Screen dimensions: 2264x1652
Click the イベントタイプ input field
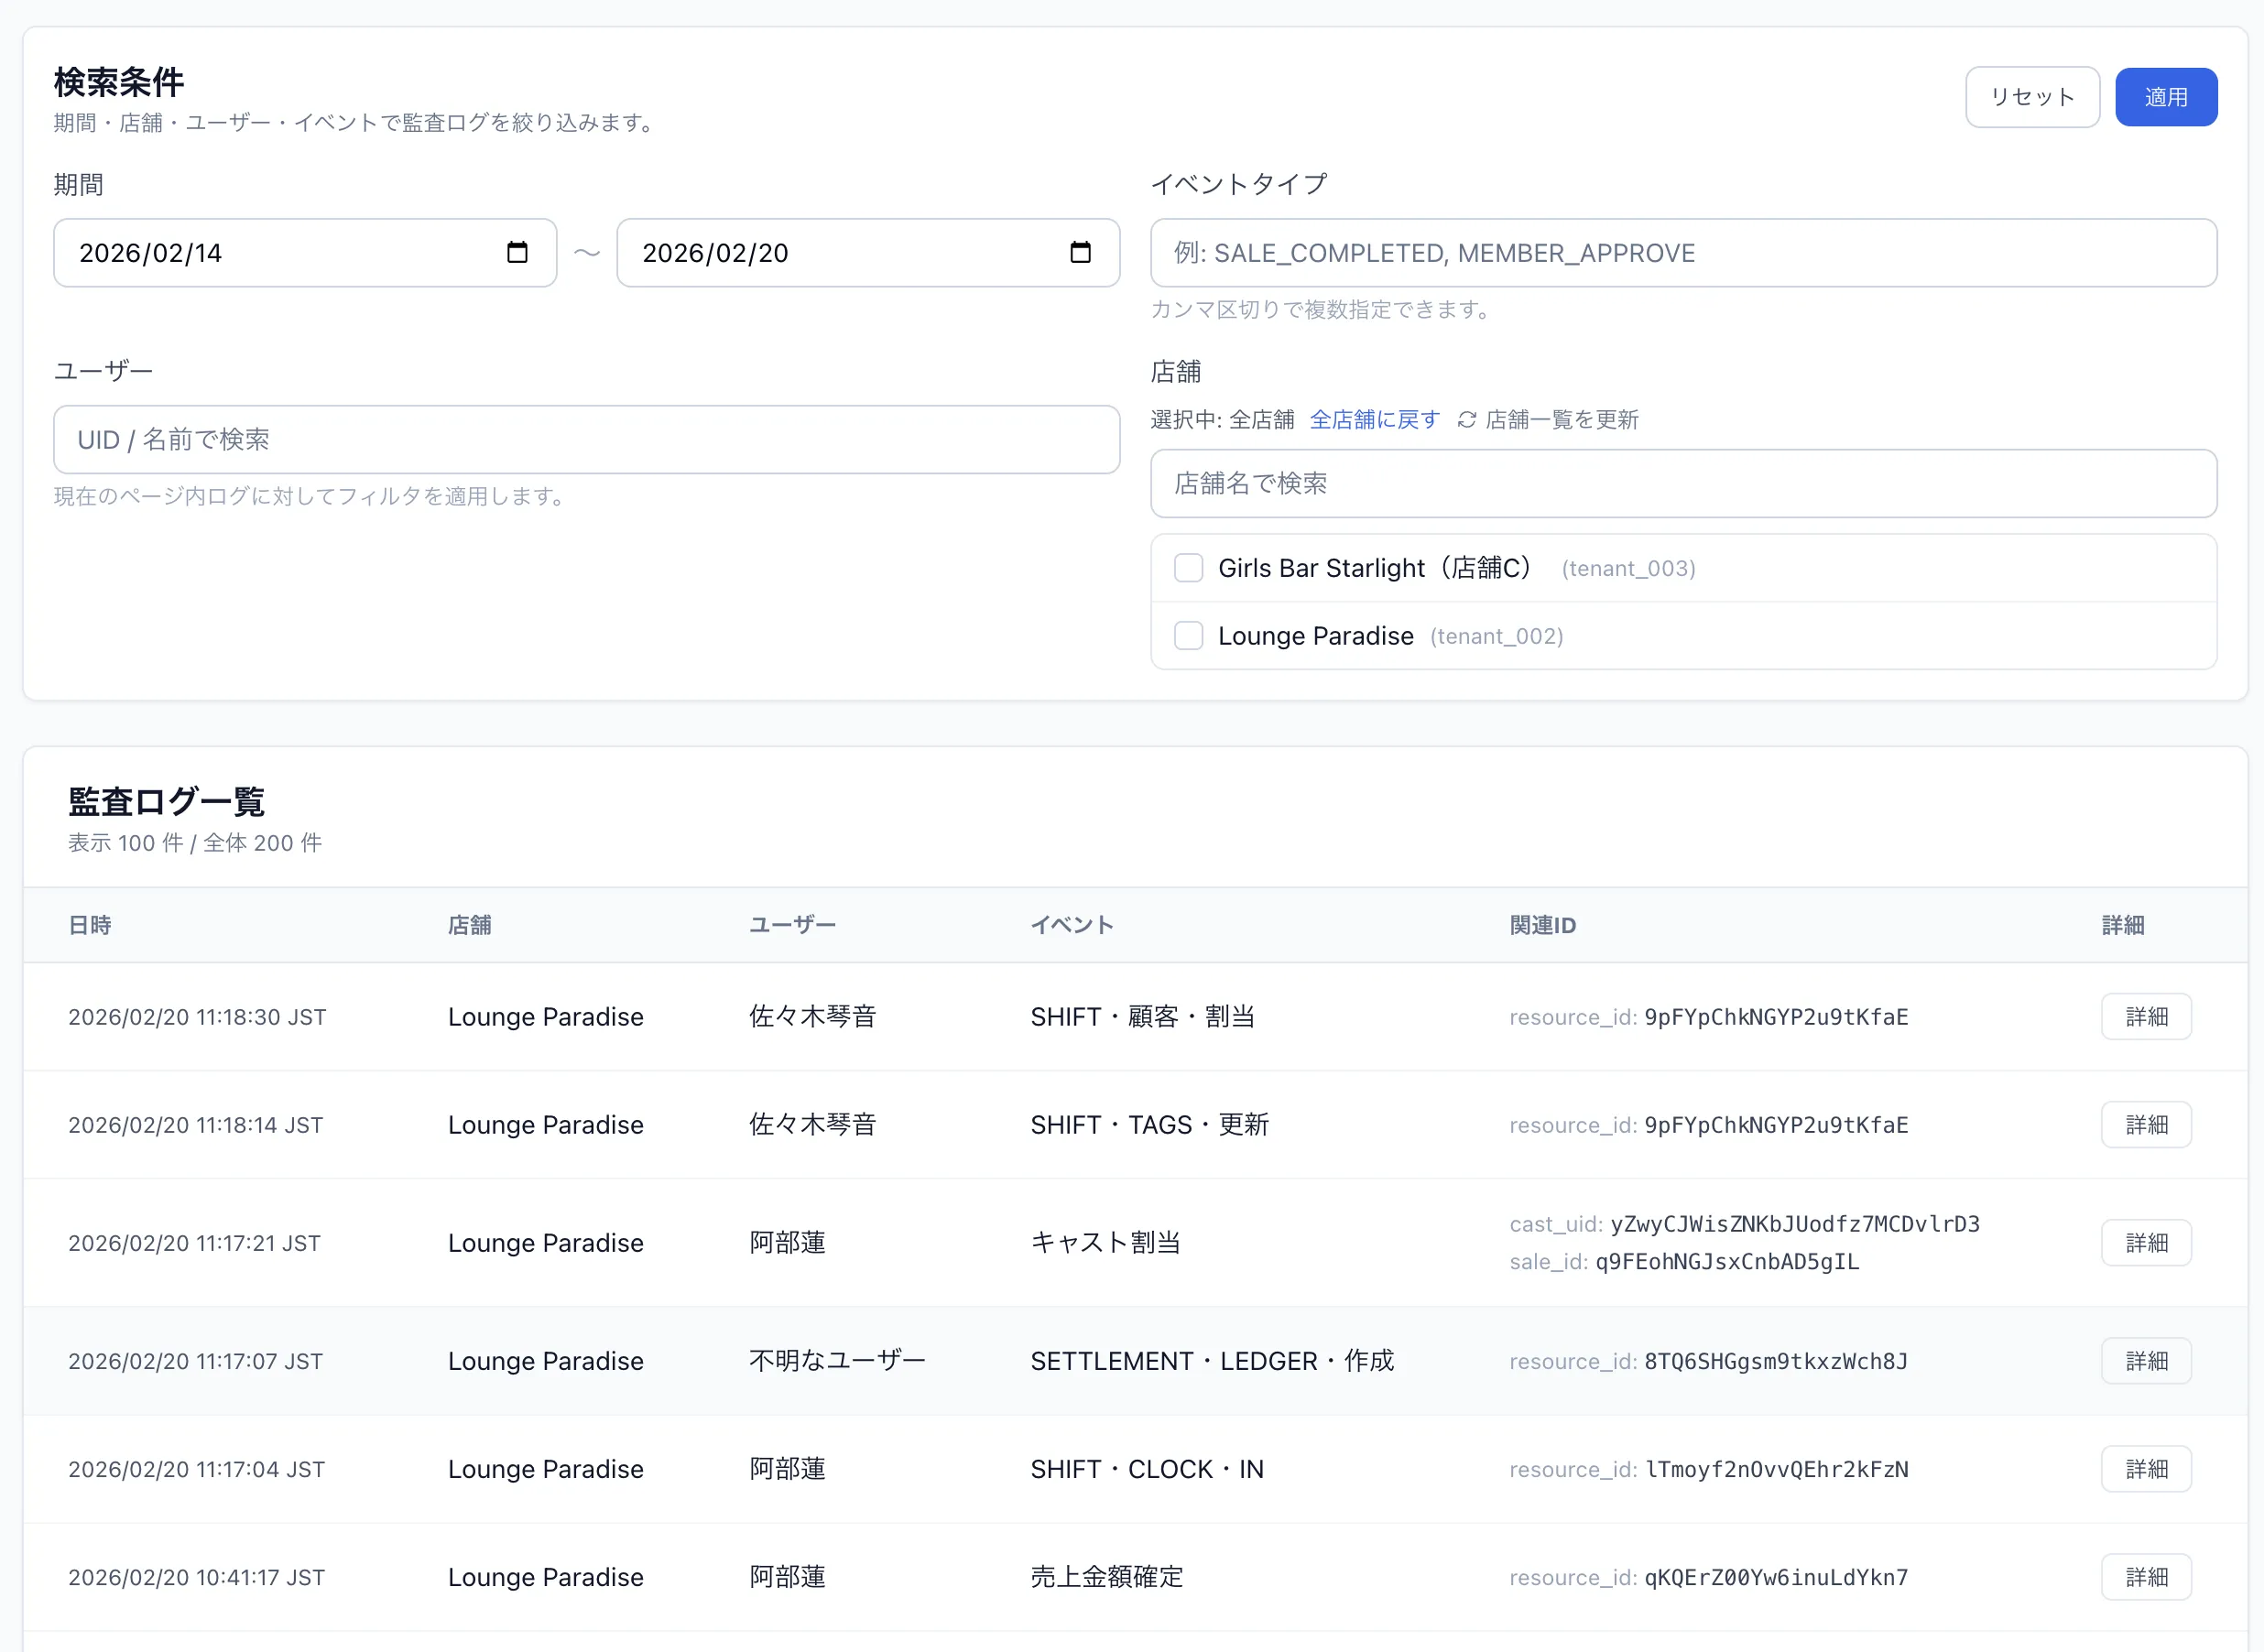click(1686, 253)
